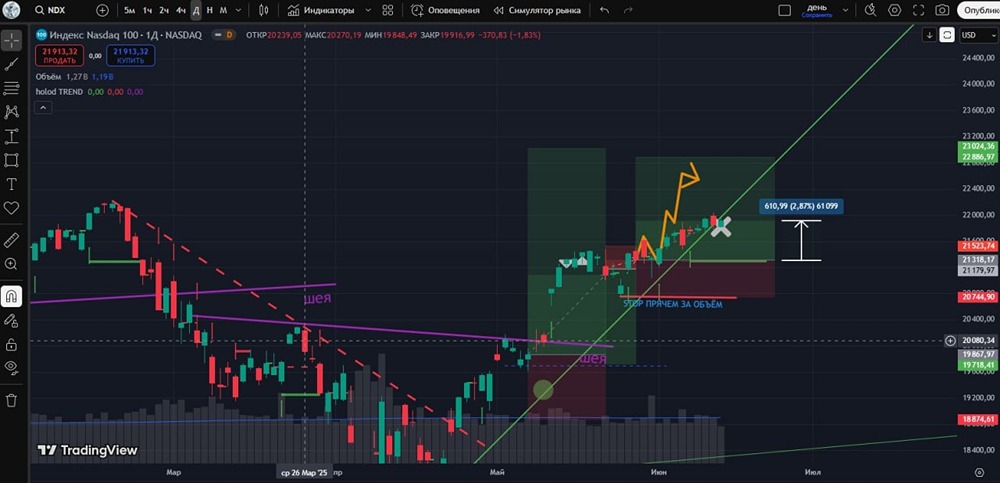Switch to the monthly М timeframe
Image resolution: width=1000 pixels, height=483 pixels.
click(223, 10)
